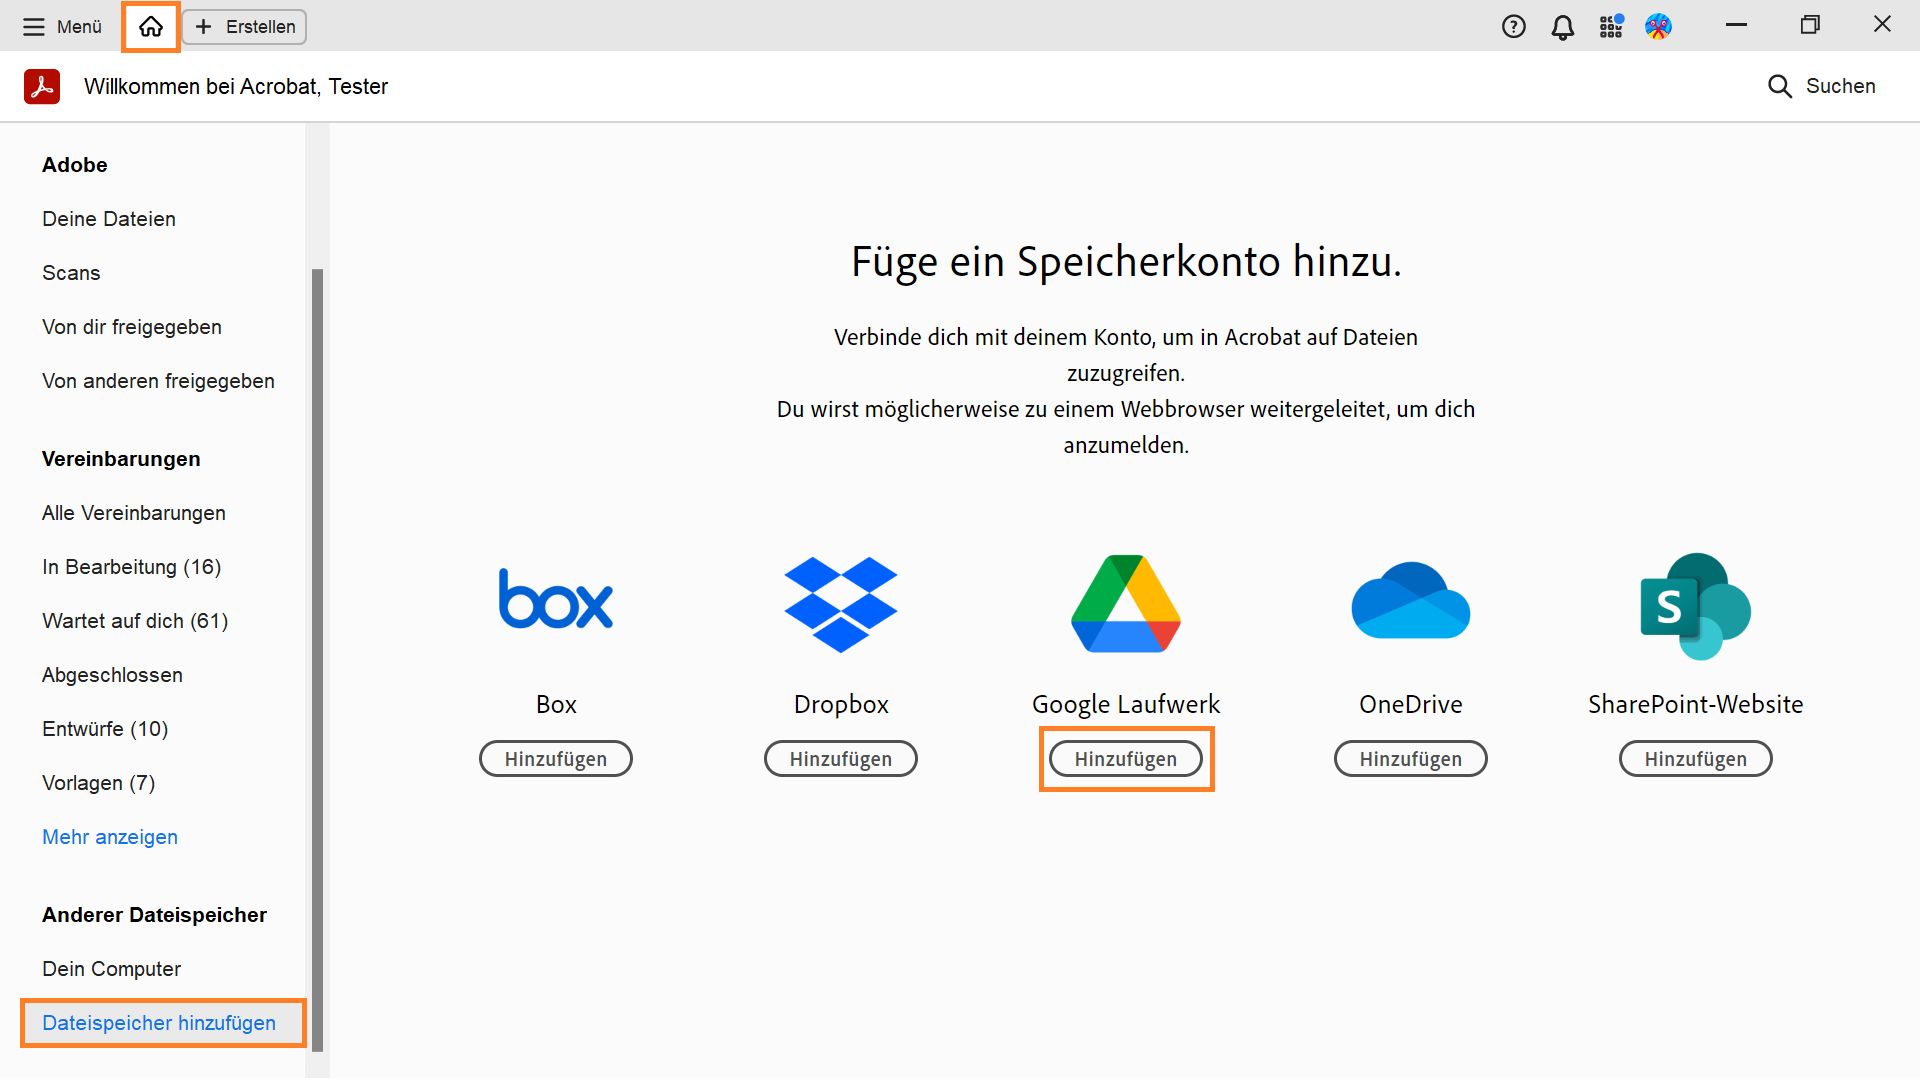Open Dateispeicher hinzufügen

159,1023
